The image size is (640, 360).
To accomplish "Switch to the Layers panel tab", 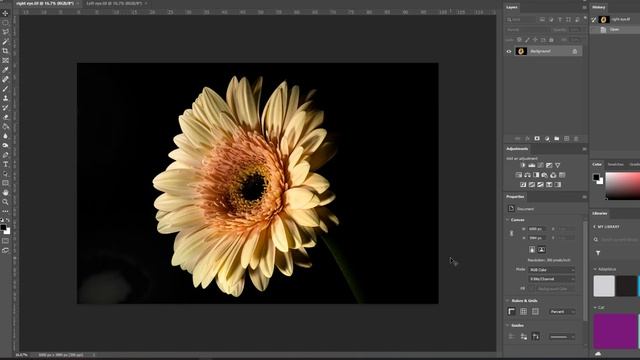I will (x=512, y=7).
